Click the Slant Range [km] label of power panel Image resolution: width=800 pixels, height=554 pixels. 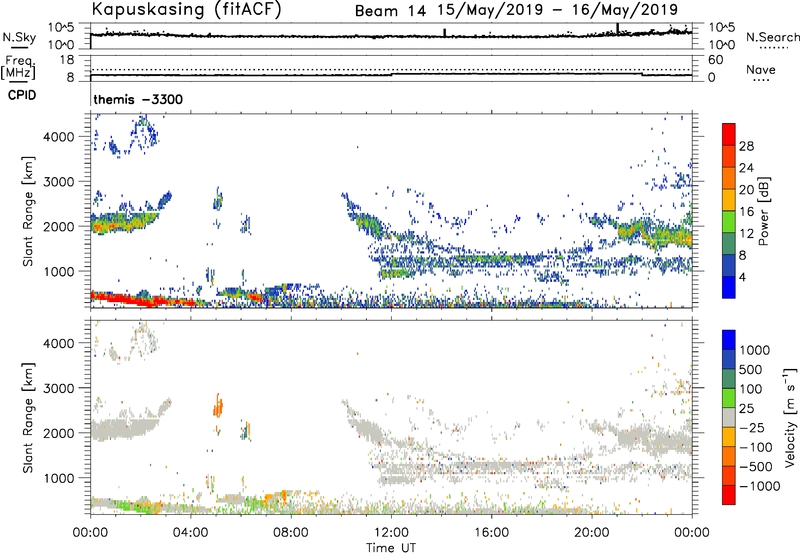tap(28, 211)
